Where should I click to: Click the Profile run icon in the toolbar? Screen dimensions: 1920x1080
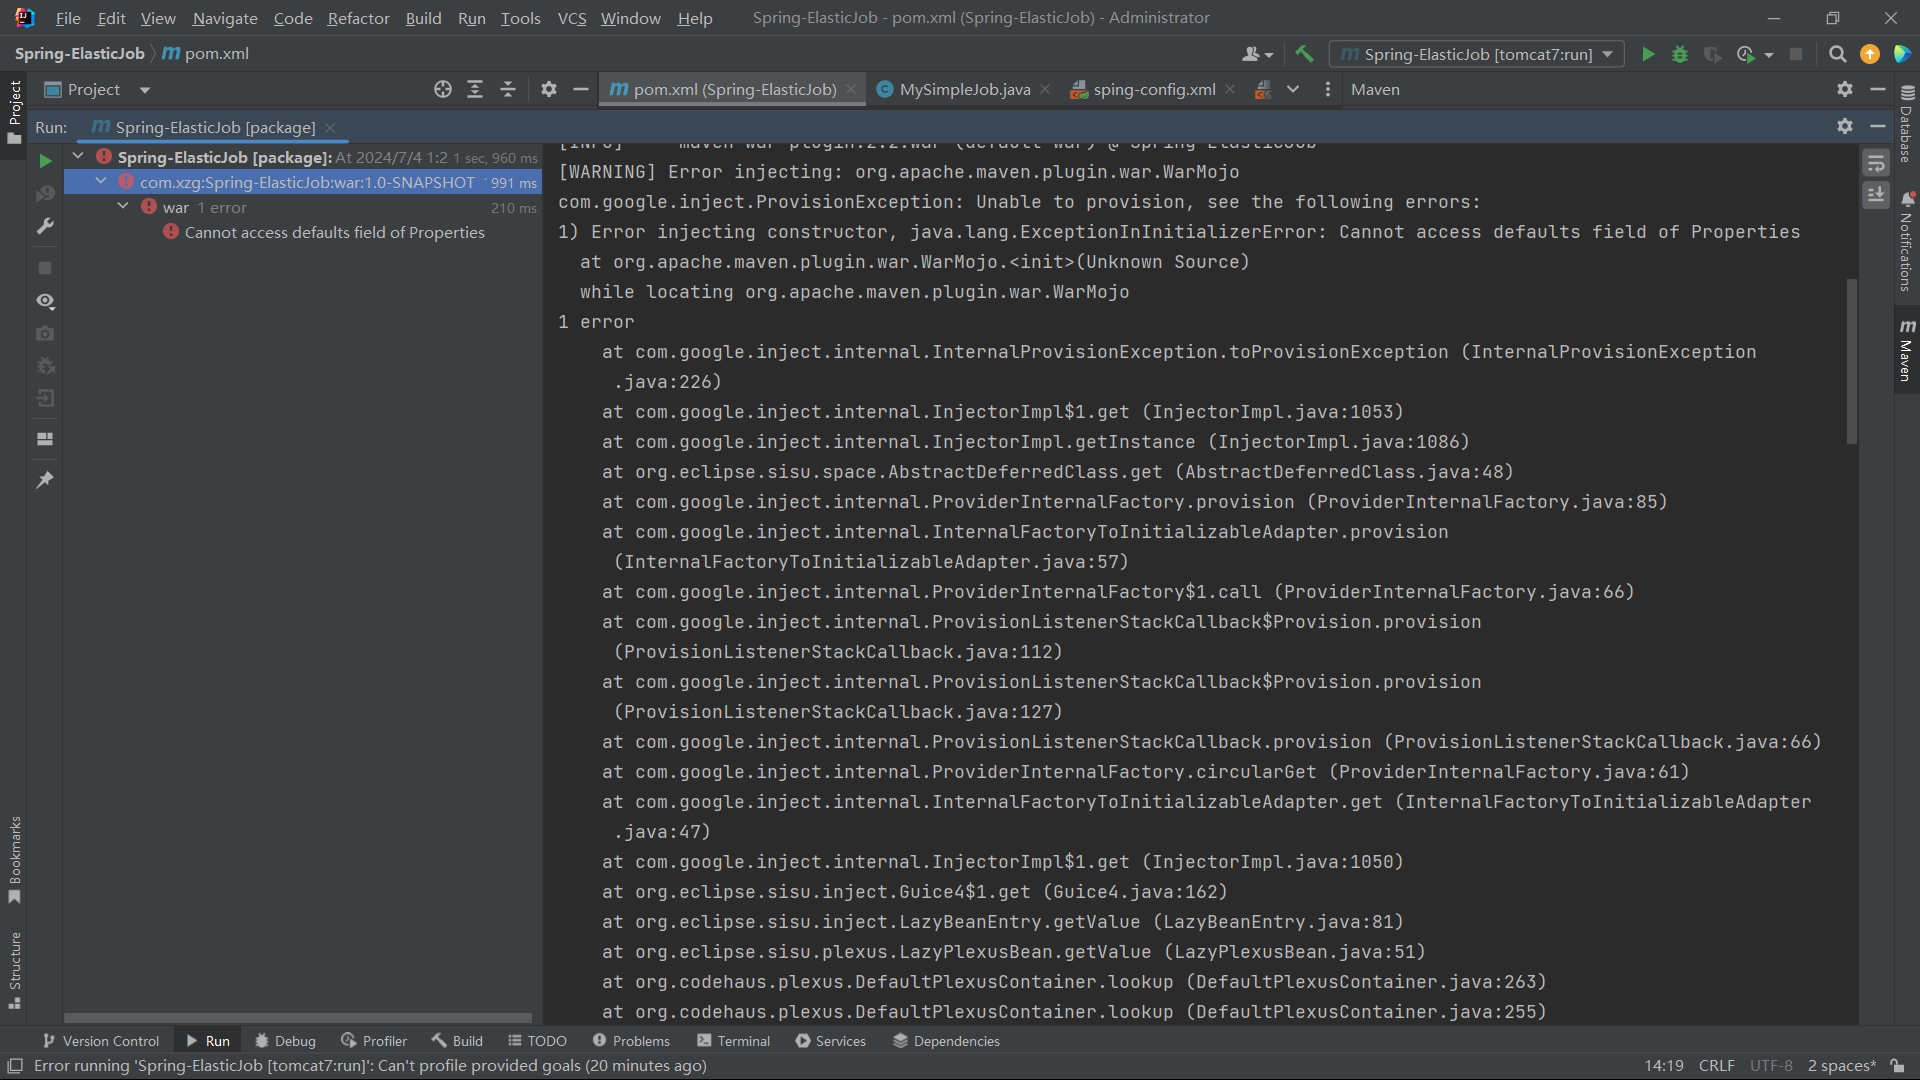(1745, 54)
